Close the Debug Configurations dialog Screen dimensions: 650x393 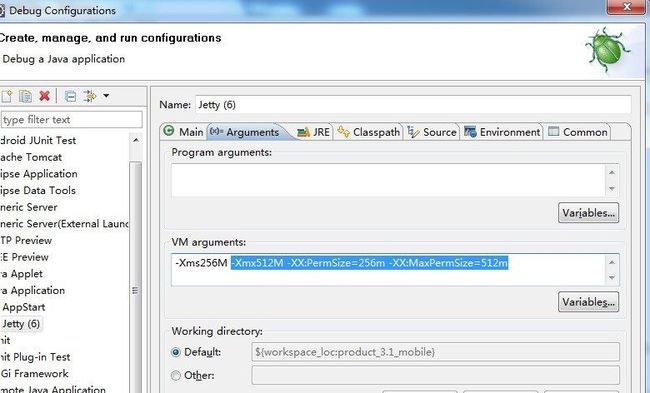click(x=626, y=7)
